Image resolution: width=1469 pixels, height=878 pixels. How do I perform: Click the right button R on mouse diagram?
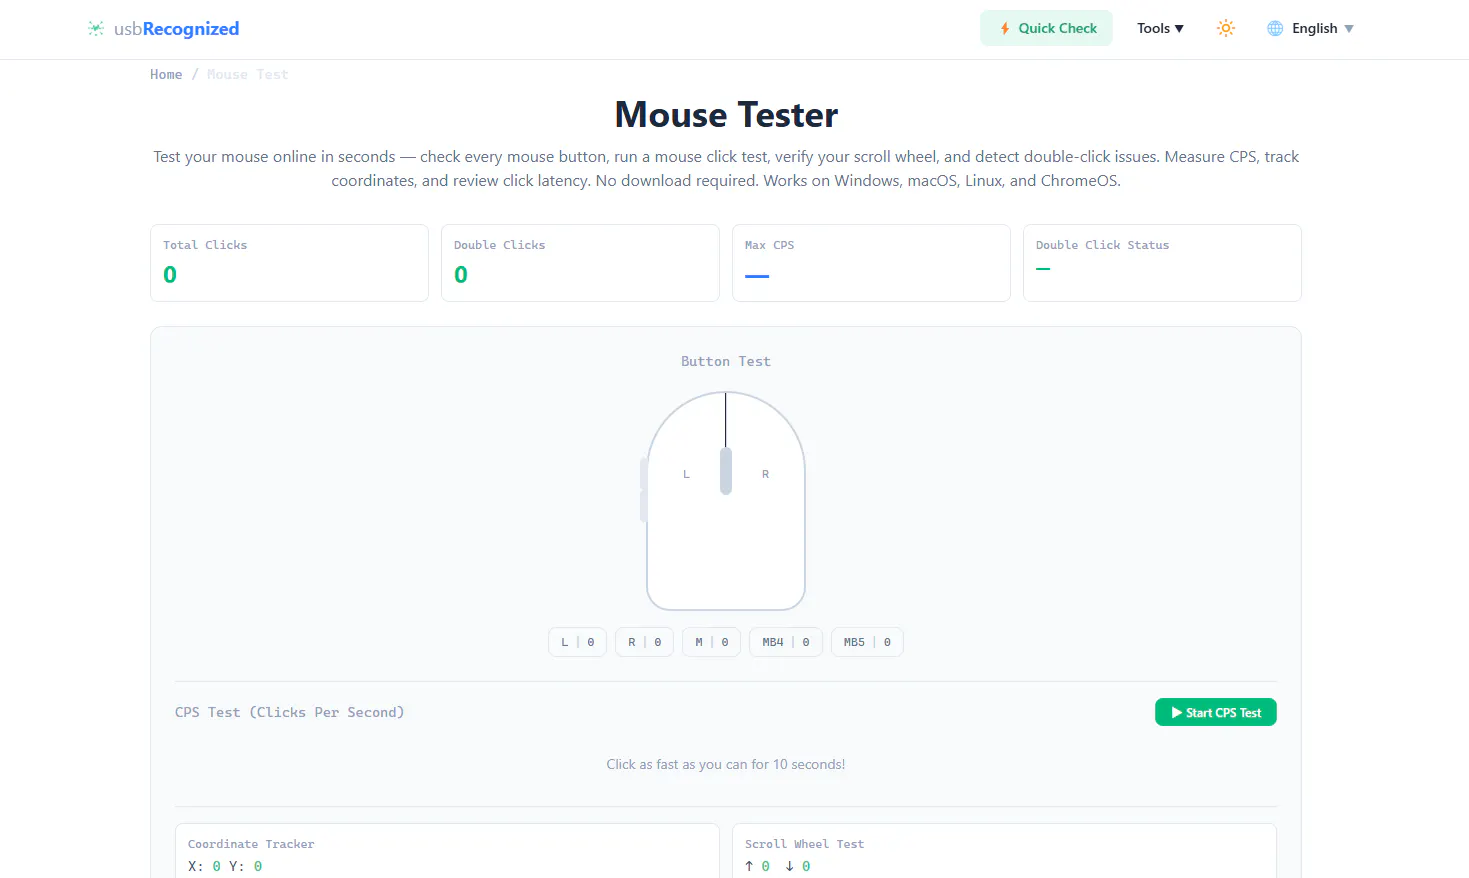[766, 474]
